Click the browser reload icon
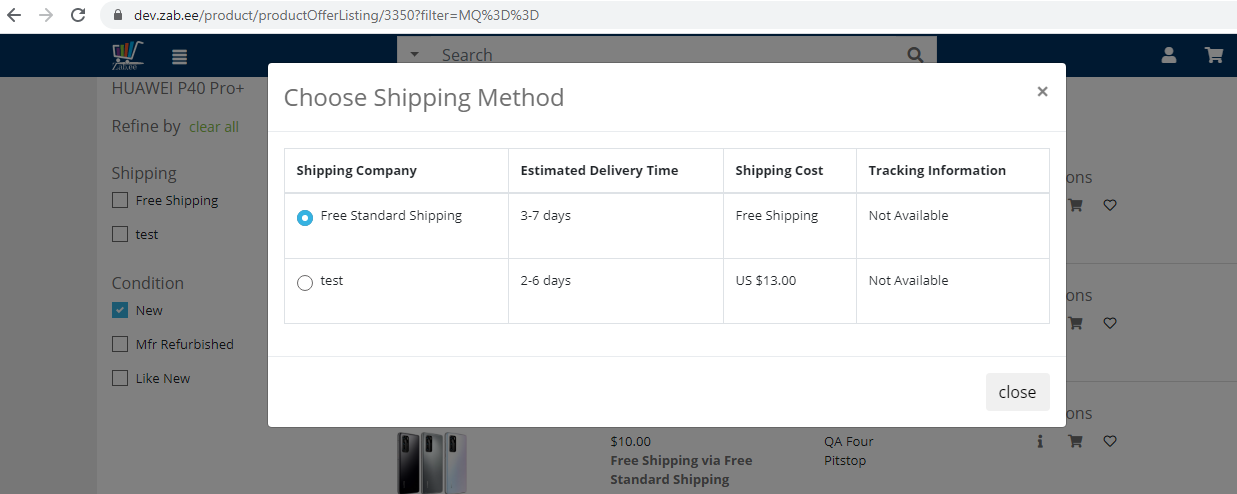 [78, 16]
